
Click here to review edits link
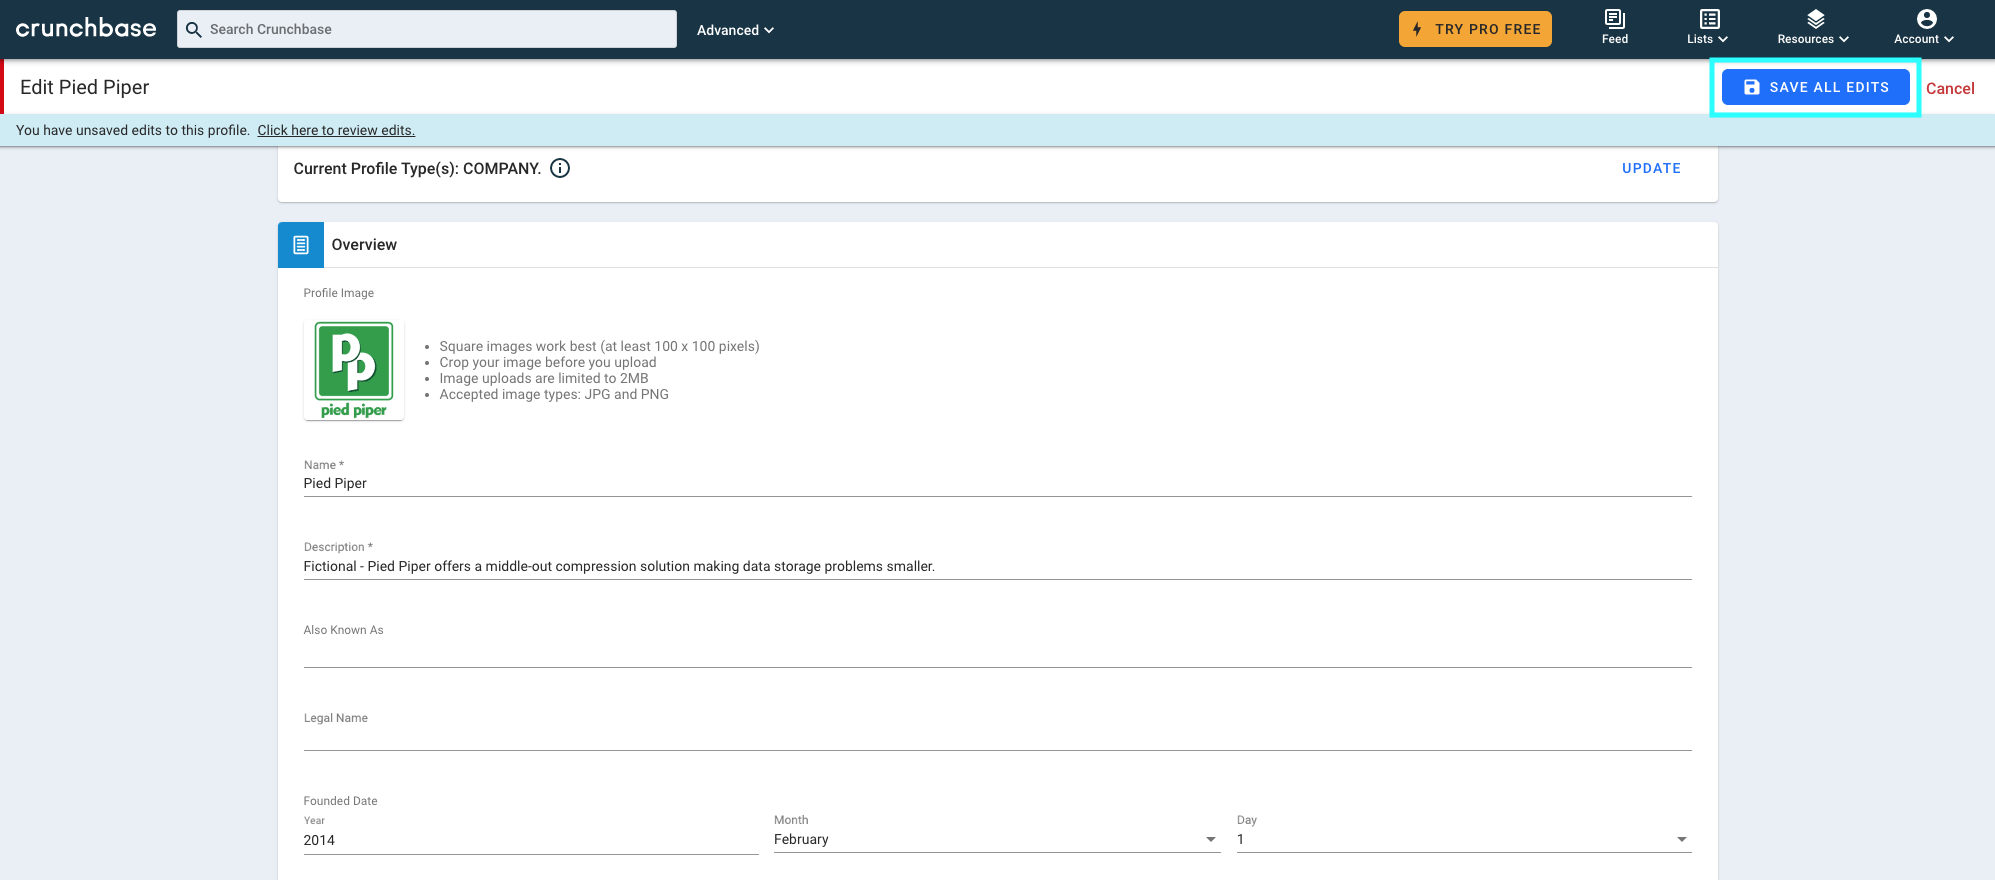336,130
